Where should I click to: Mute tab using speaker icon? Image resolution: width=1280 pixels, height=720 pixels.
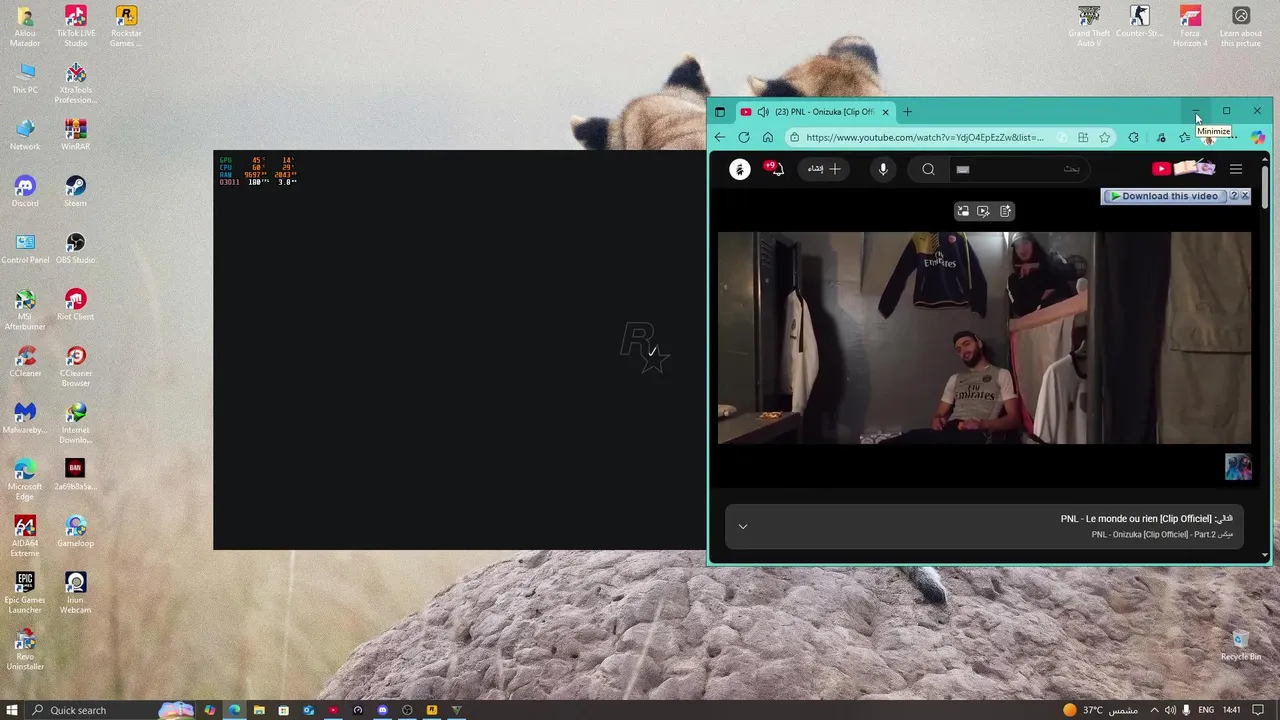tap(763, 112)
